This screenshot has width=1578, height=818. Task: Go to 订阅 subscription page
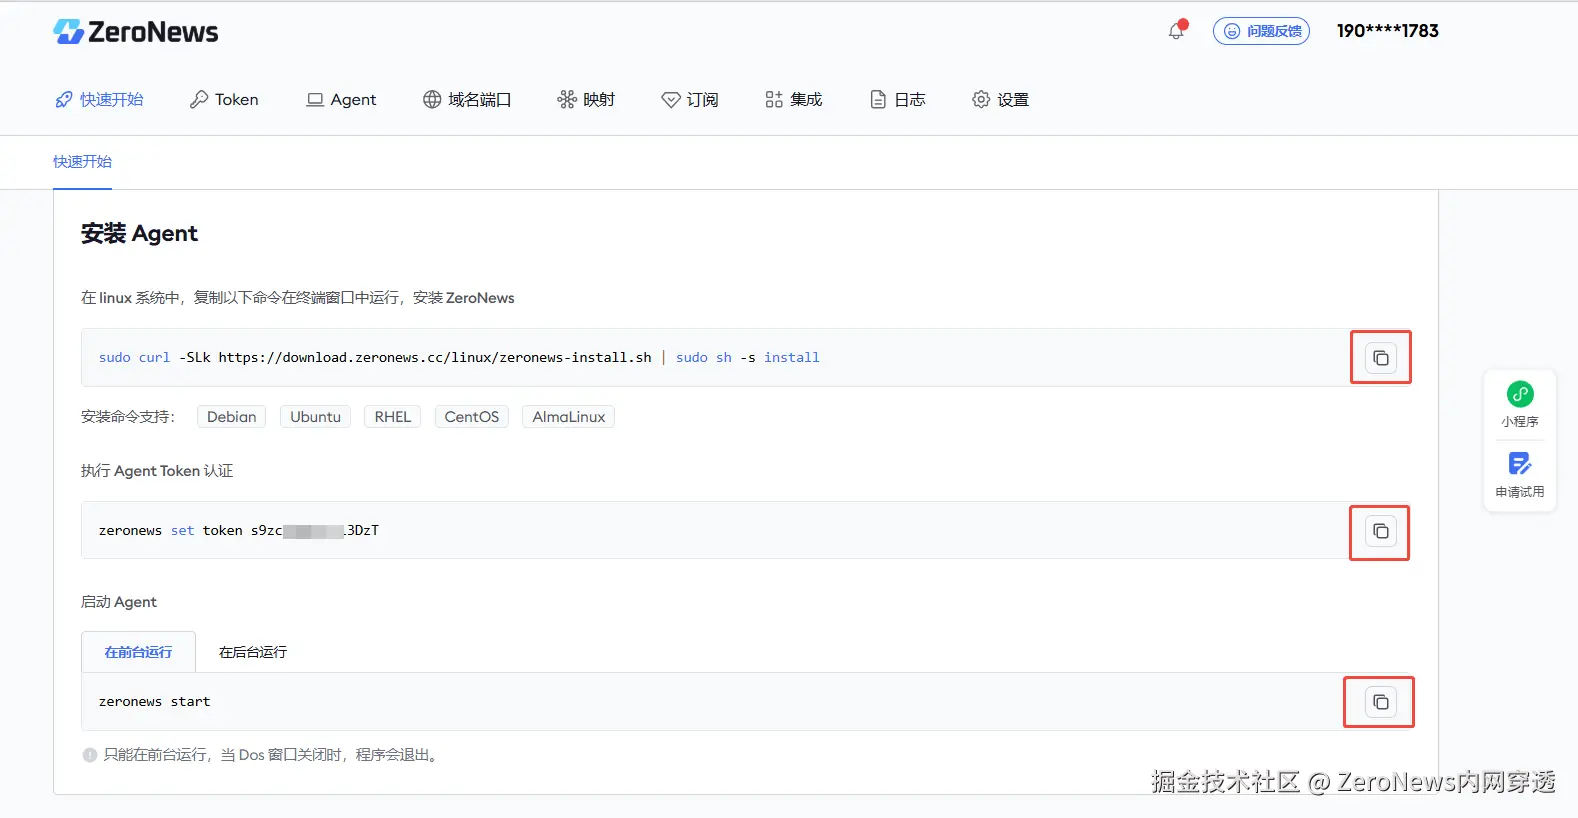coord(690,99)
